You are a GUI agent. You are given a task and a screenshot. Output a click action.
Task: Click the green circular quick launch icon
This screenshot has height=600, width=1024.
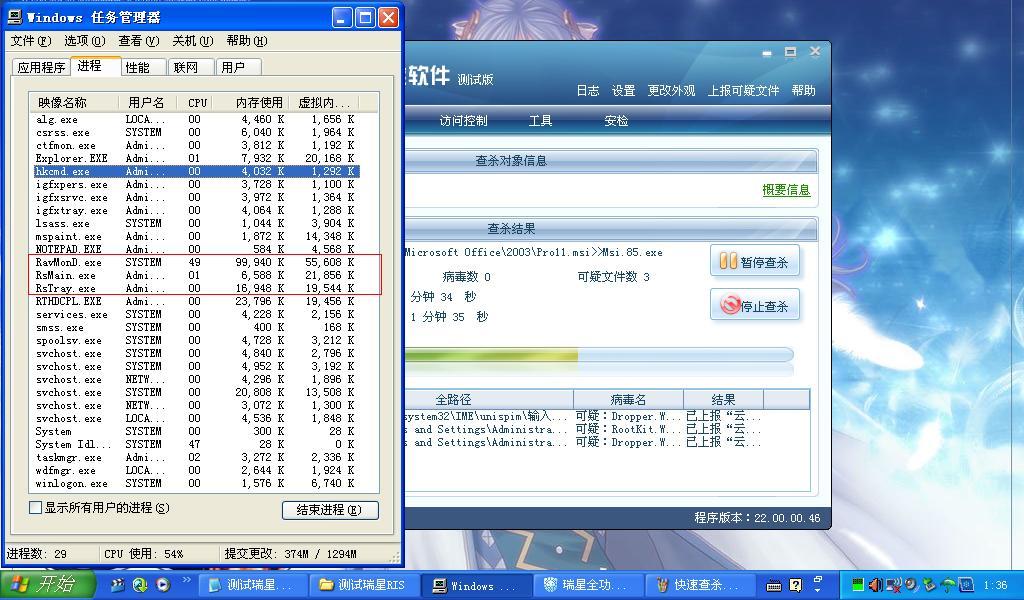click(140, 585)
